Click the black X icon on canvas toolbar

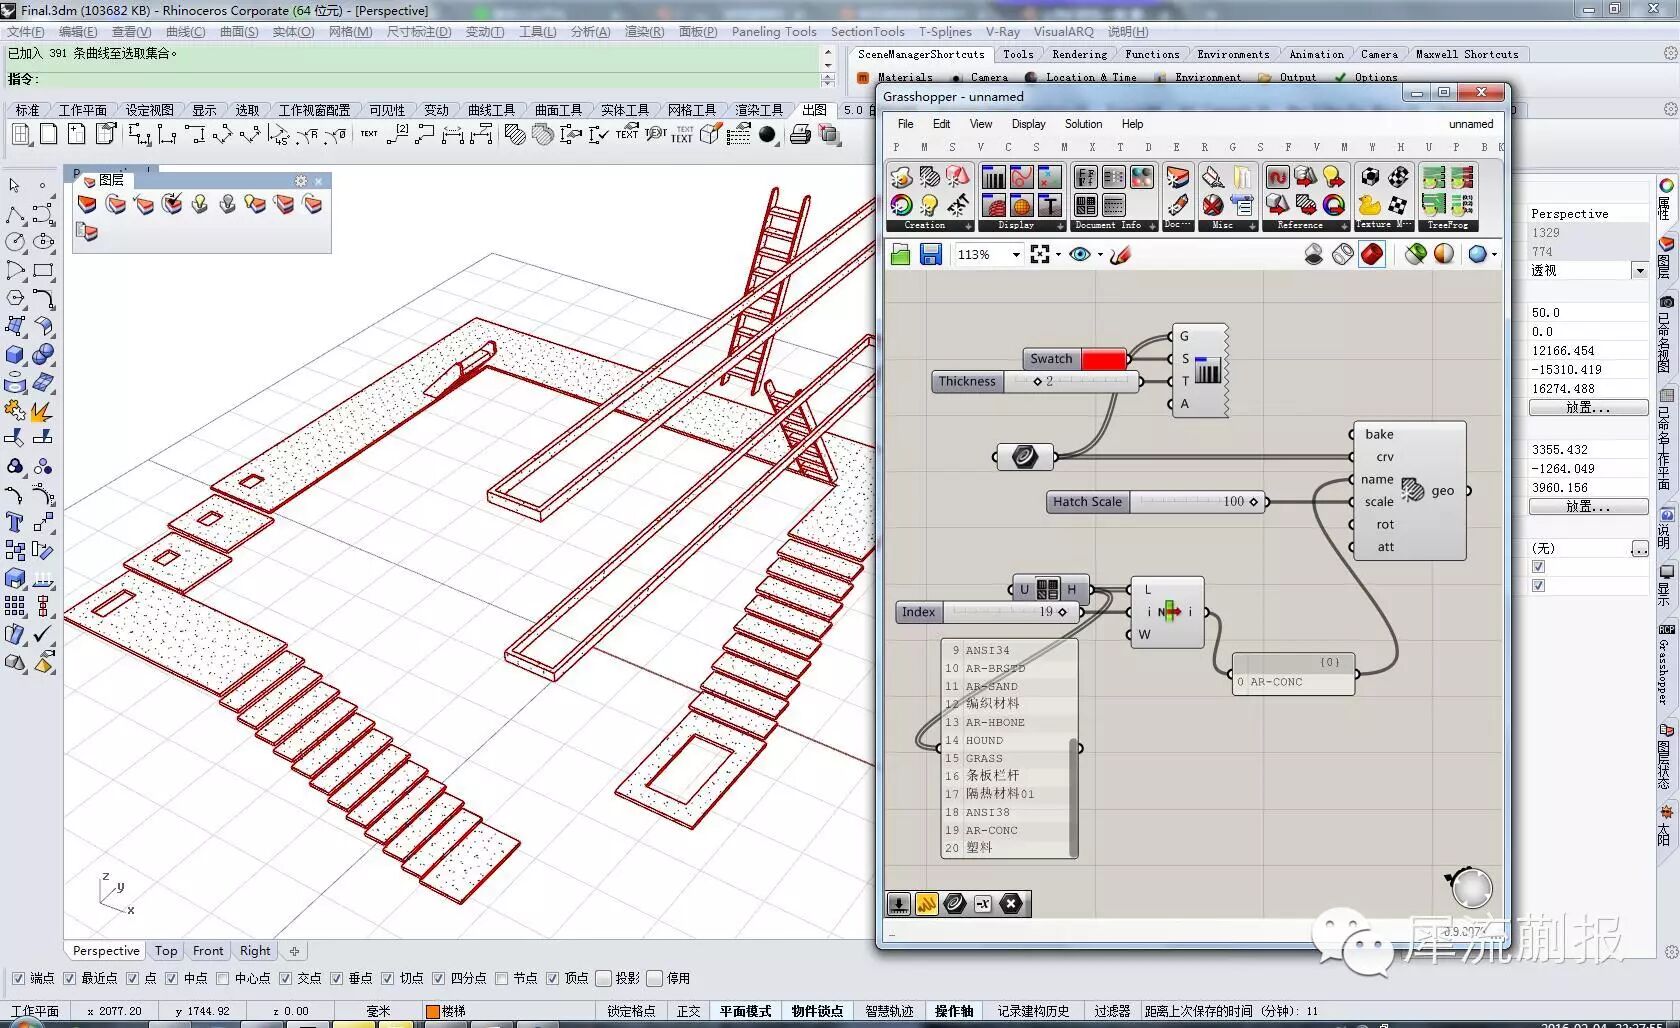1012,904
